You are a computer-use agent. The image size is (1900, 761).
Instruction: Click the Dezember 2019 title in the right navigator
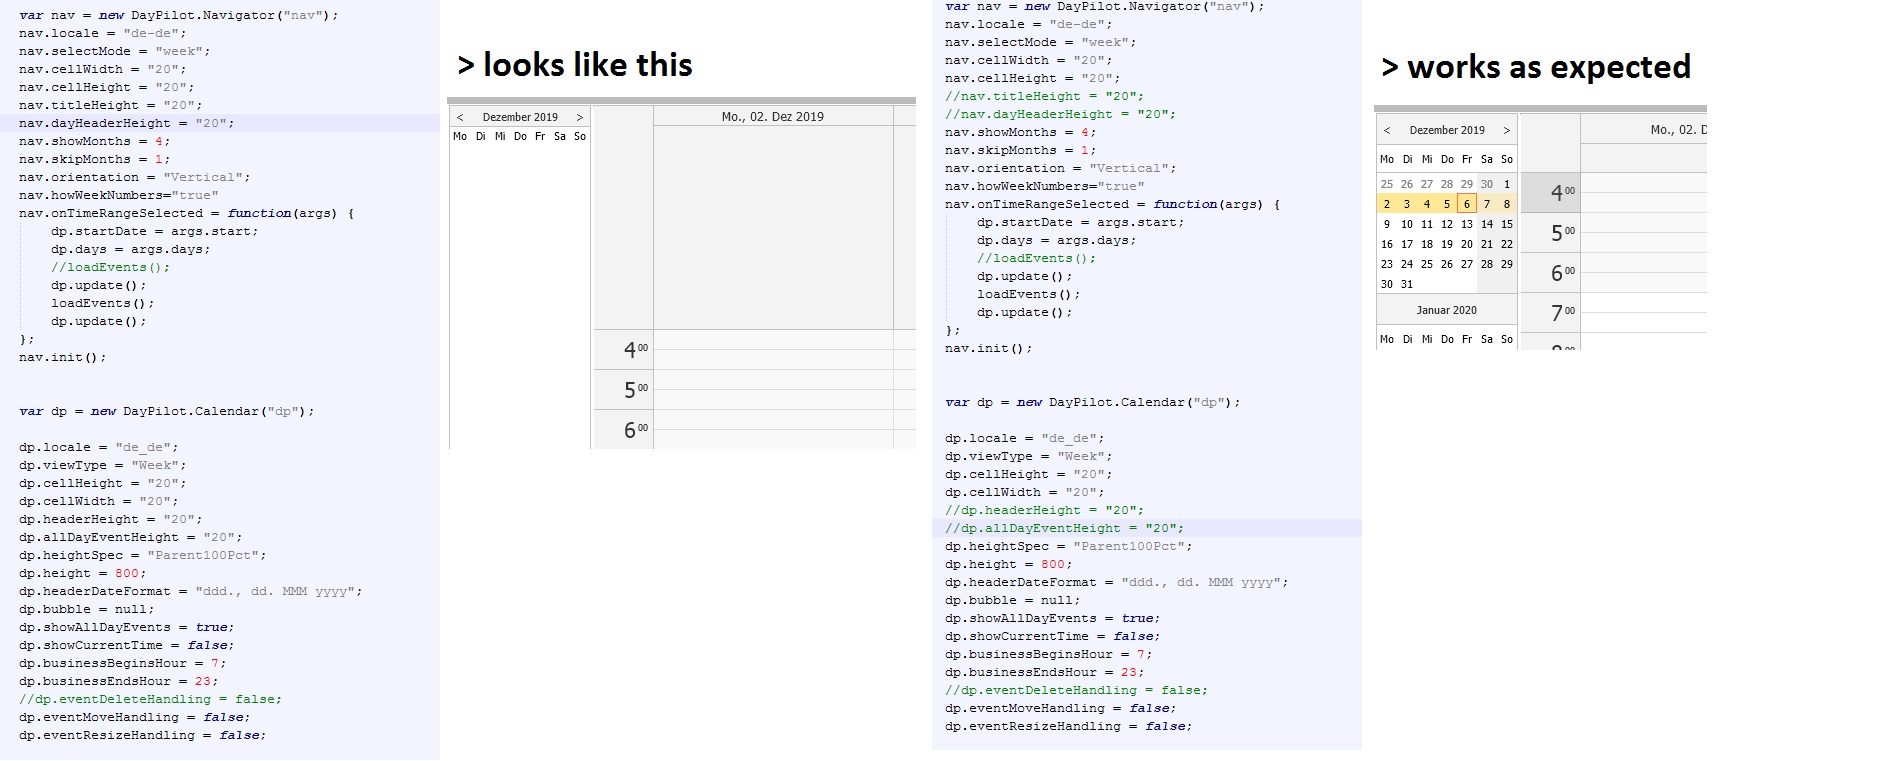(1447, 130)
